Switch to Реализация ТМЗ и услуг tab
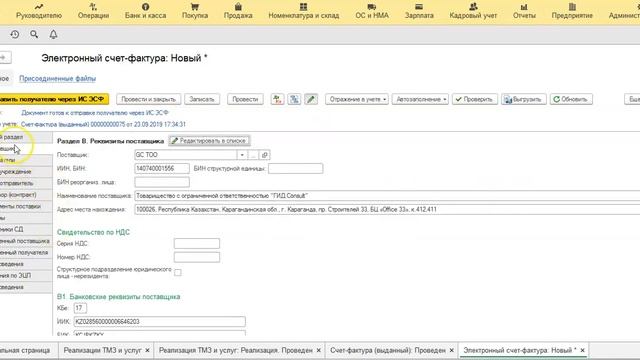 (x=102, y=350)
